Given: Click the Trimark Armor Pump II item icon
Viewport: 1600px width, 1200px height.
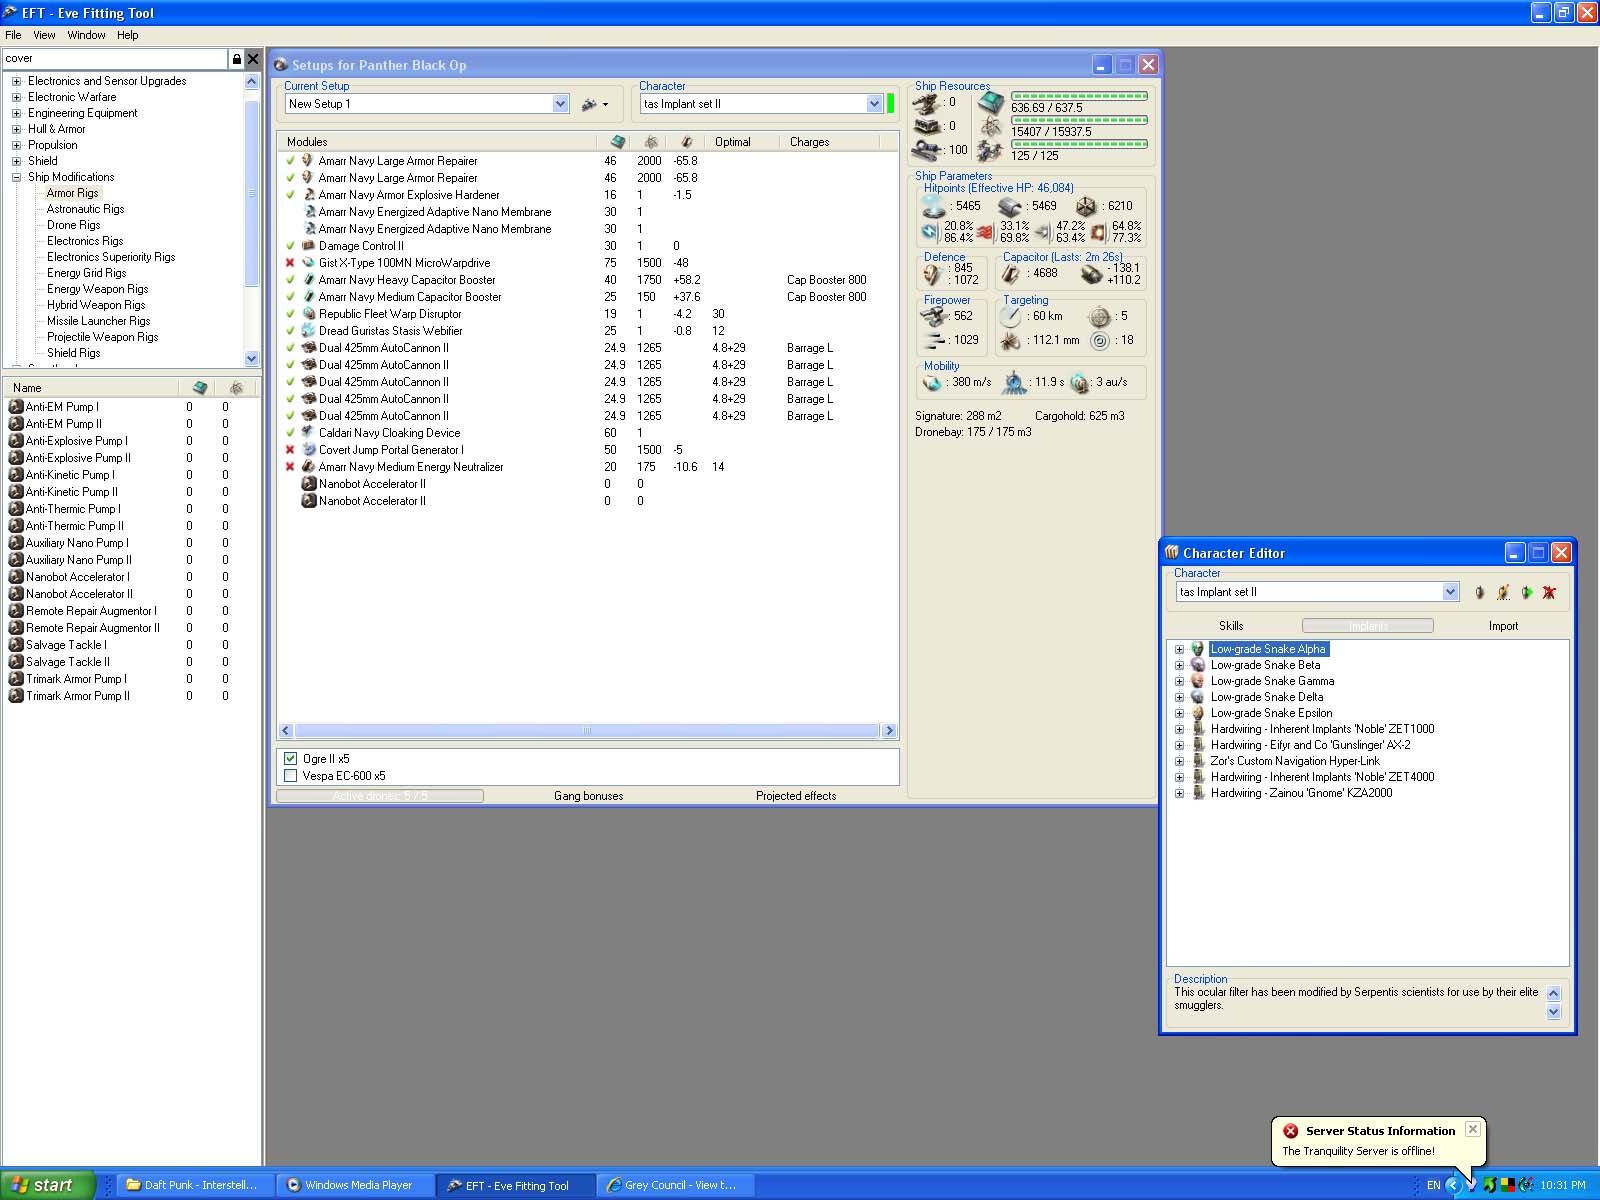Looking at the screenshot, I should [16, 696].
